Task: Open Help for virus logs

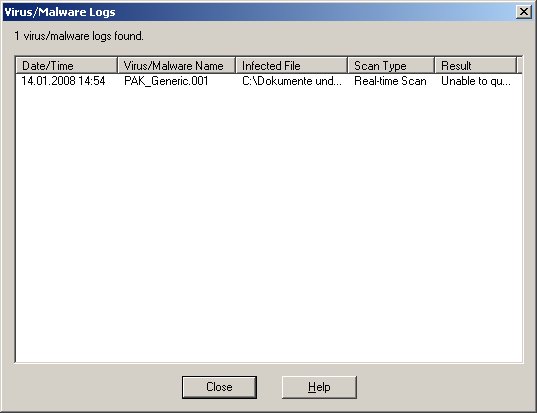Action: [x=319, y=387]
